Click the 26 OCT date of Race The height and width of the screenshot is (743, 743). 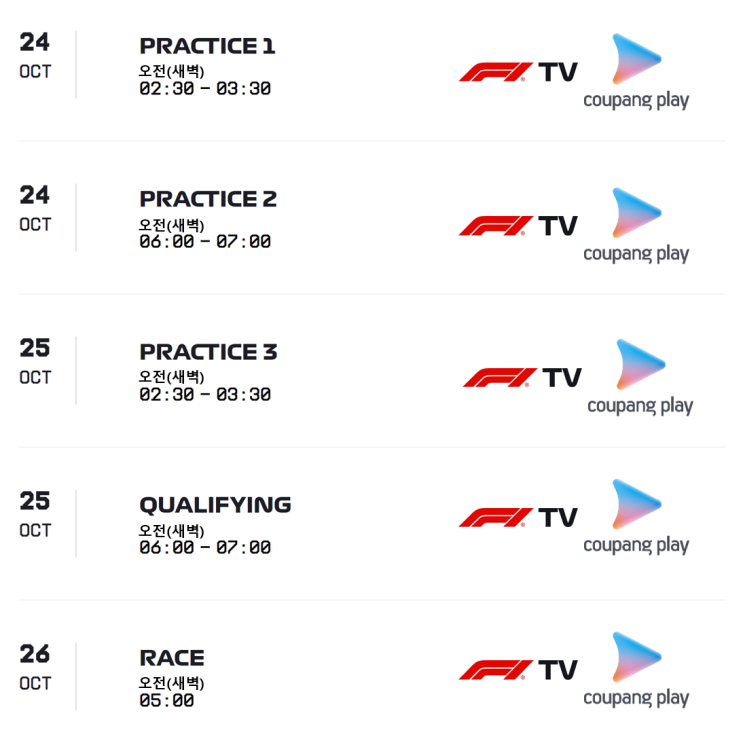click(35, 668)
